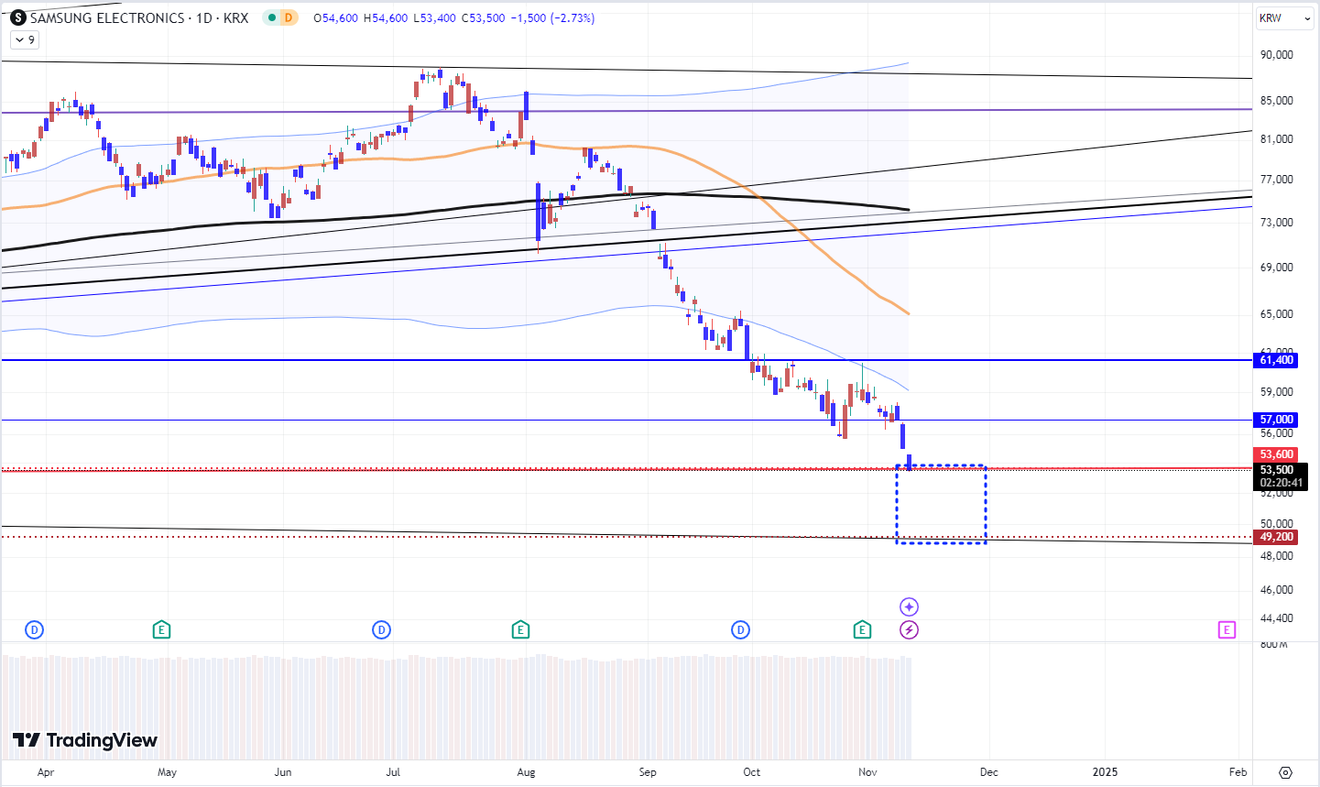
Task: Click the 81,000 price axis label
Action: [x=1276, y=139]
